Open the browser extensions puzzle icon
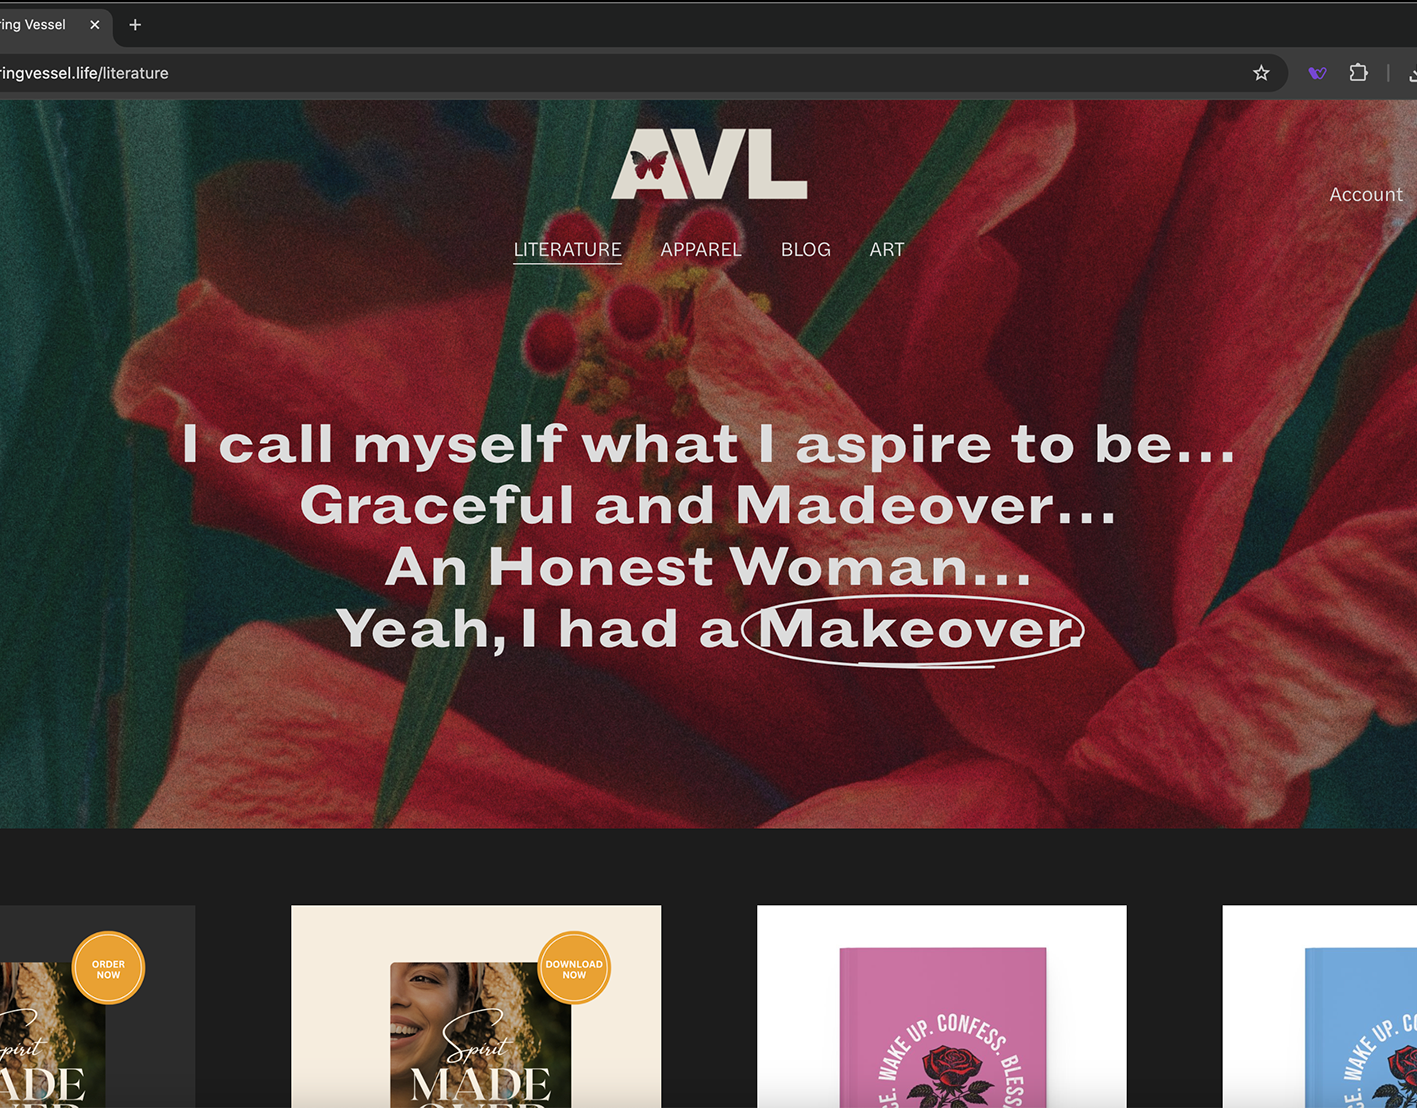 tap(1358, 72)
